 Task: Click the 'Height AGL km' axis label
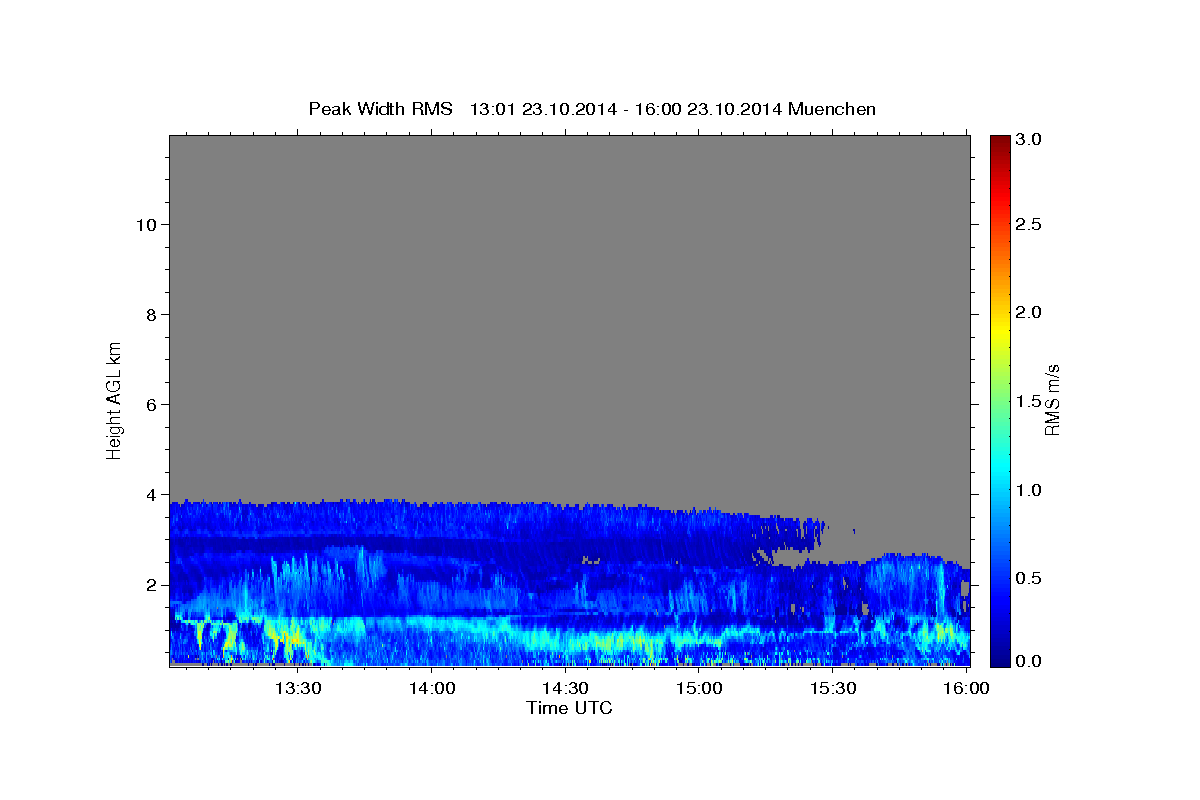click(115, 399)
